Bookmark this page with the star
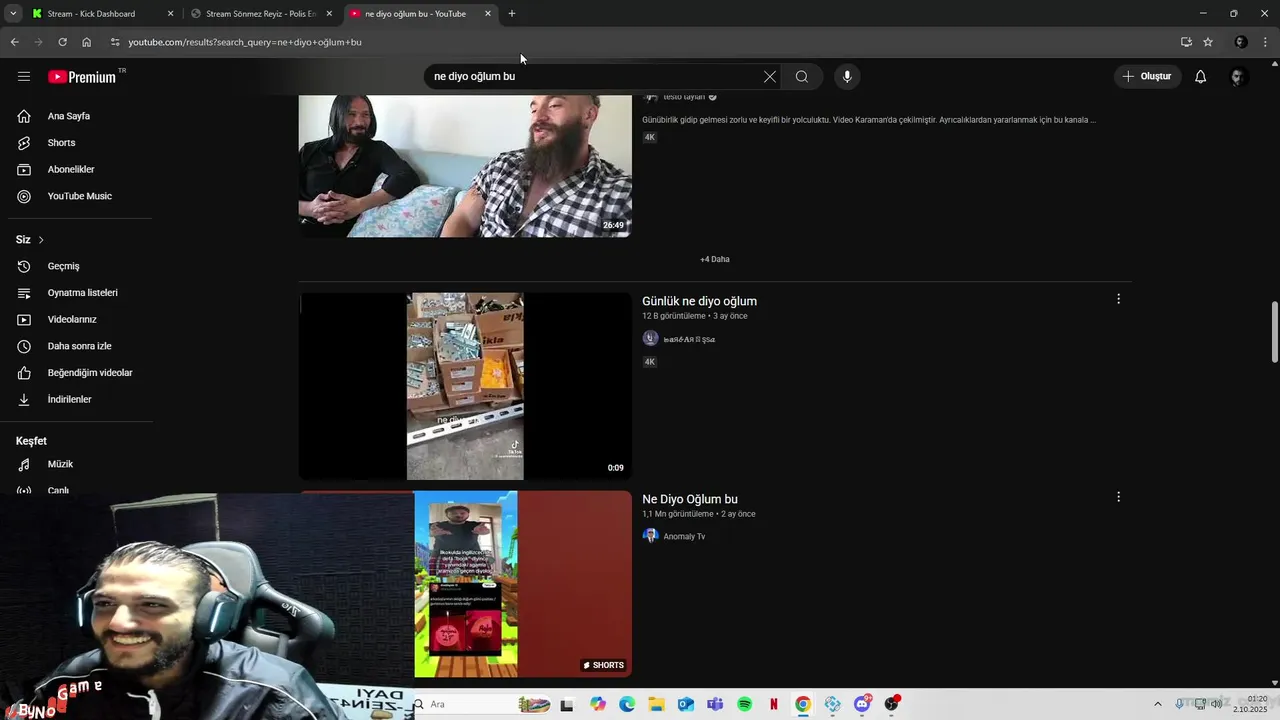1280x720 pixels. coord(1208,42)
